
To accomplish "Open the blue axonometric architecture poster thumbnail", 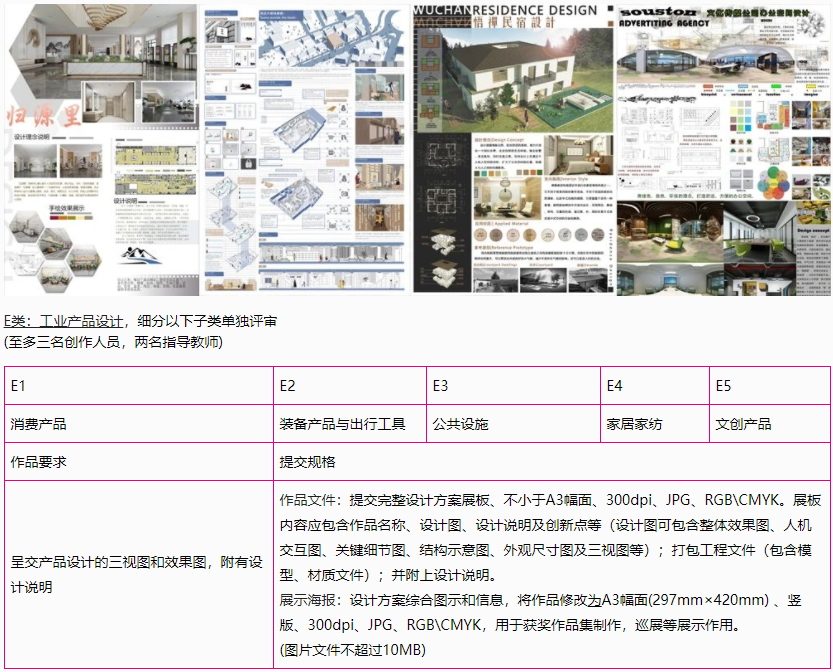I will [x=305, y=150].
